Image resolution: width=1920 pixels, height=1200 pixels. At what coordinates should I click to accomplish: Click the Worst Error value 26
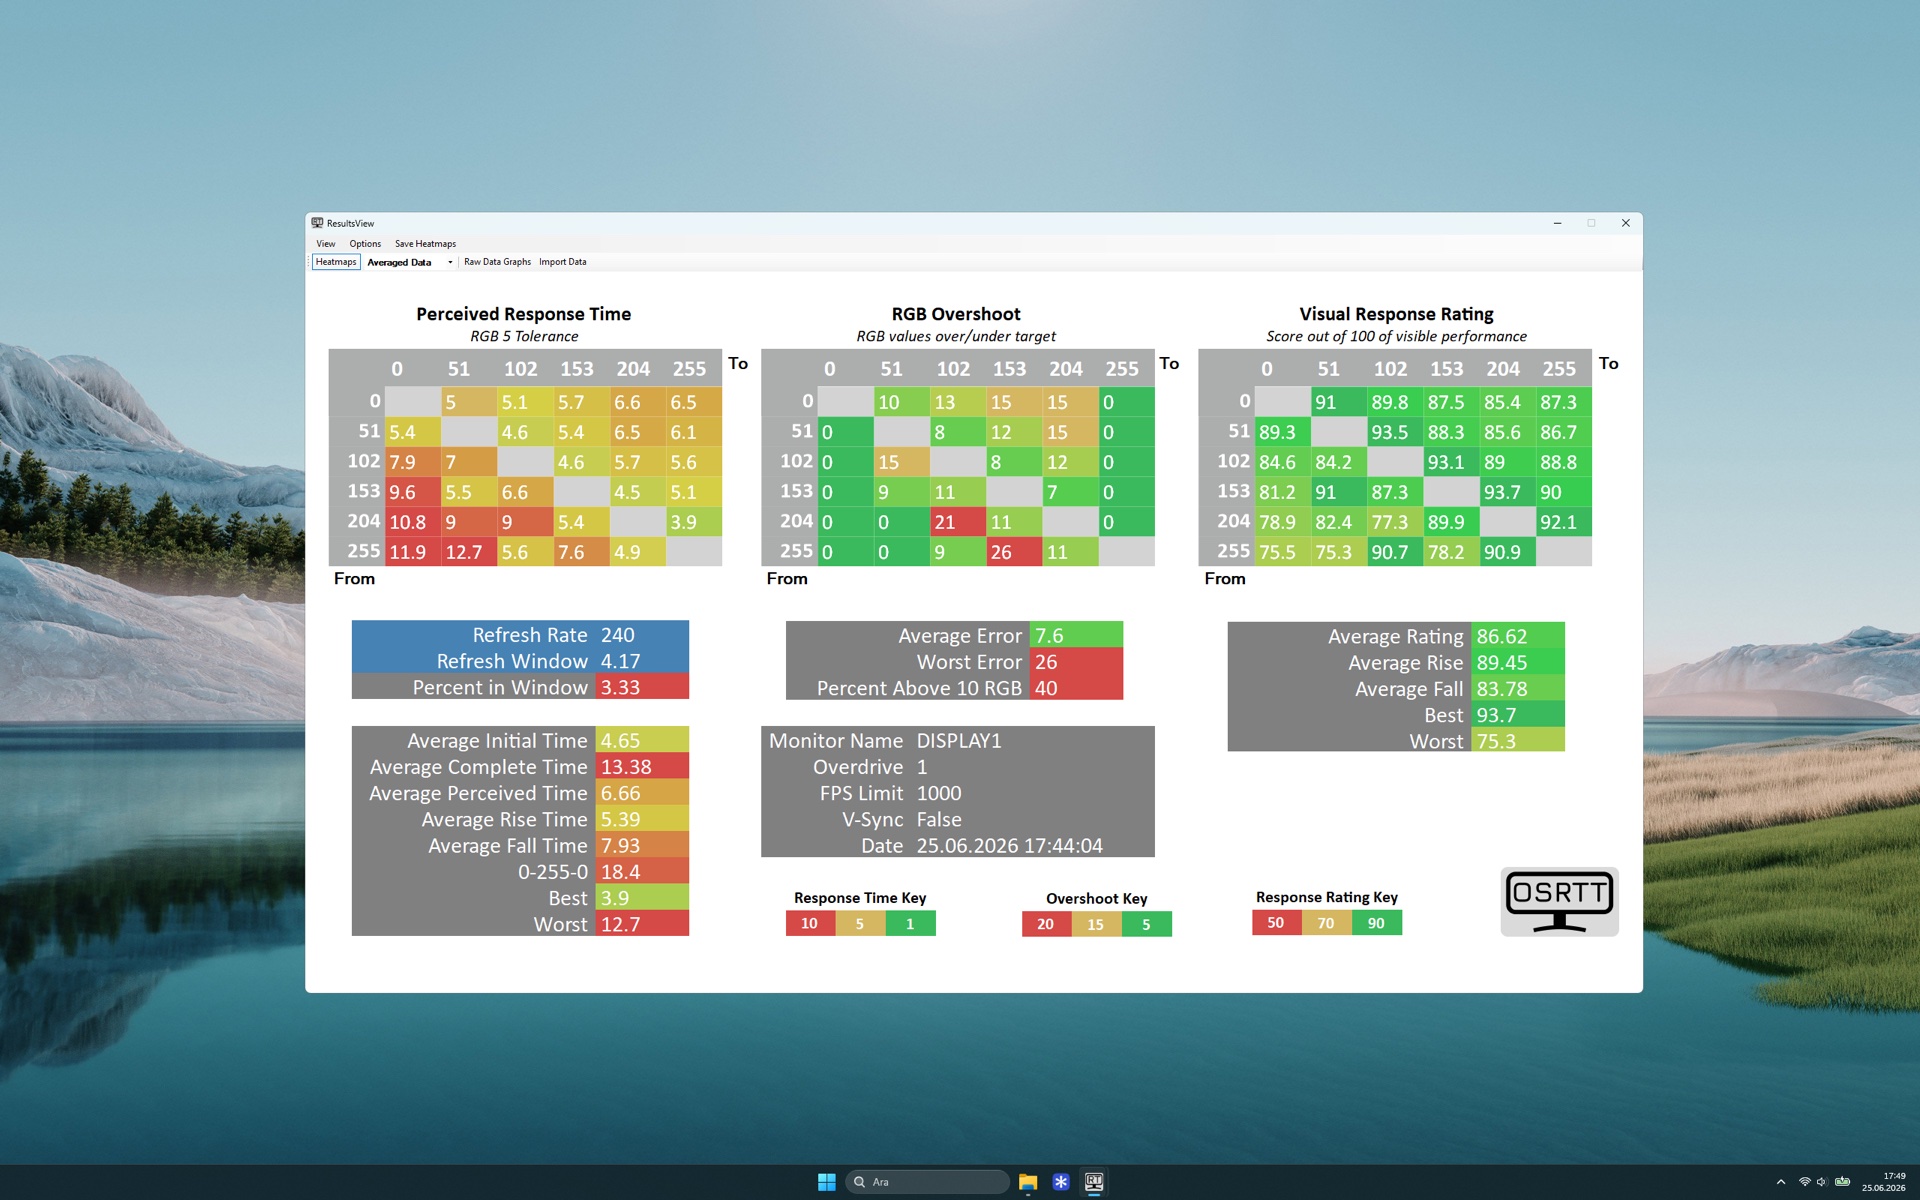click(1076, 662)
